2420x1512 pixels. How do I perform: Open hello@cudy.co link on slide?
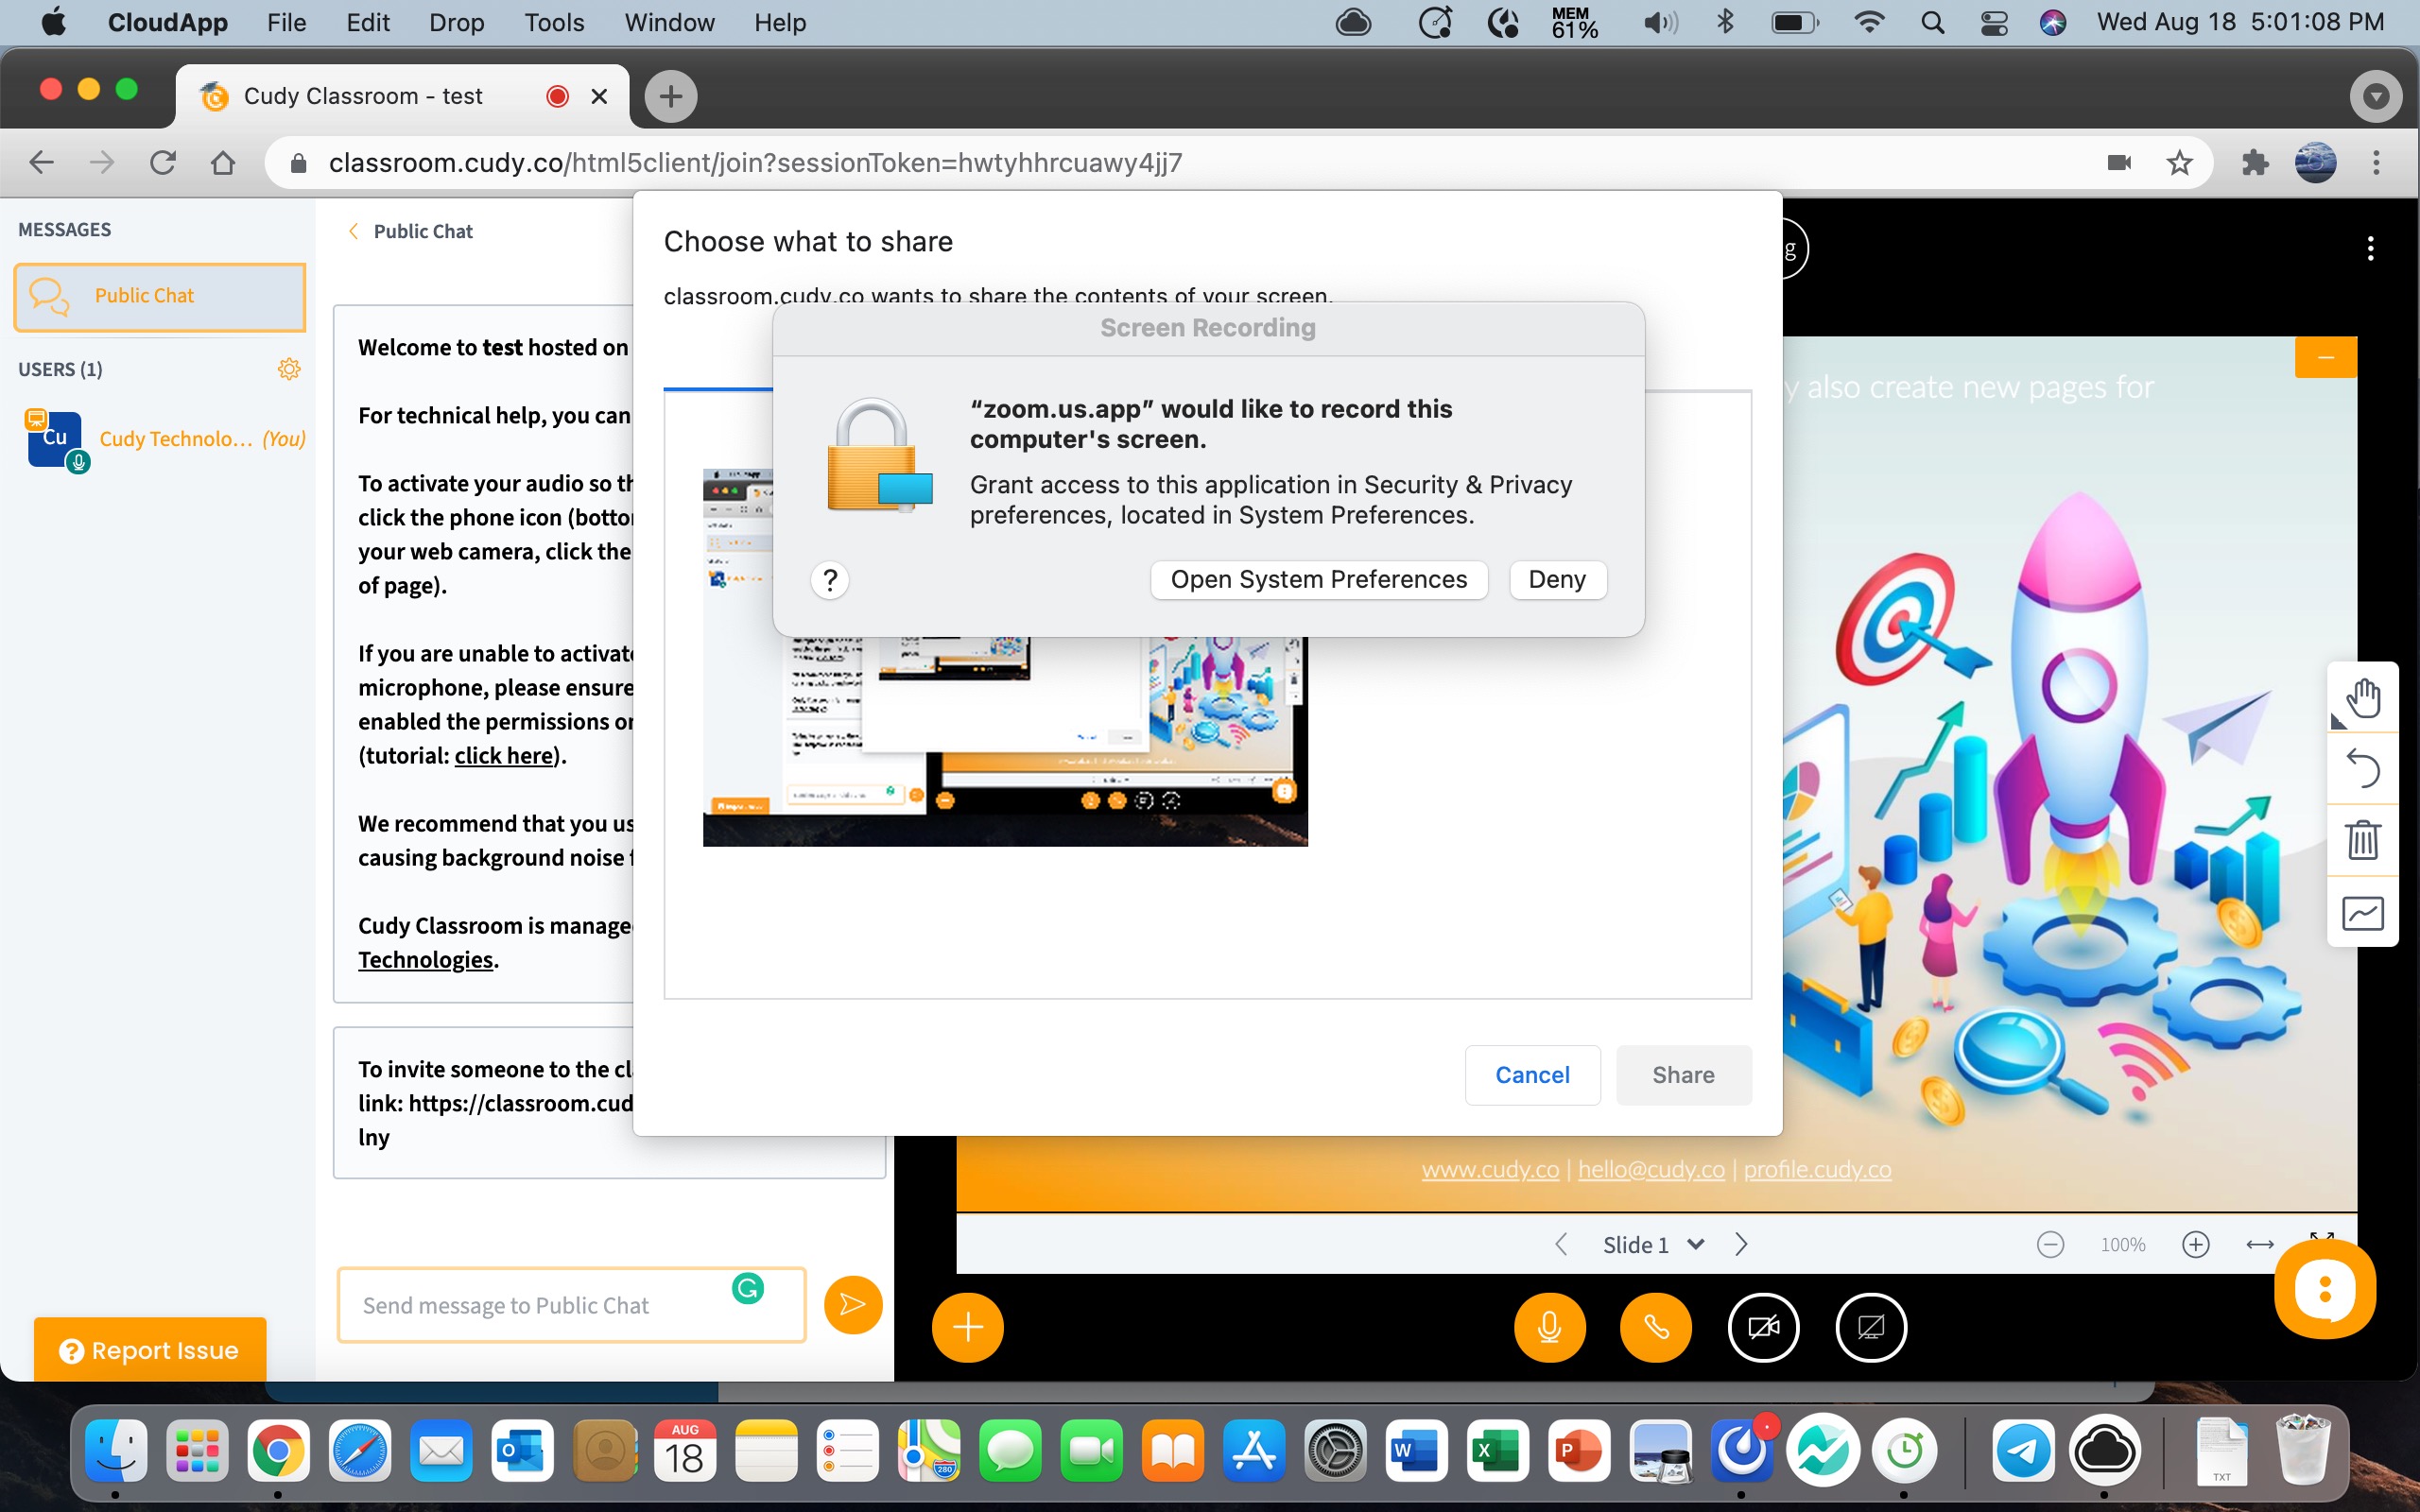click(1651, 1169)
